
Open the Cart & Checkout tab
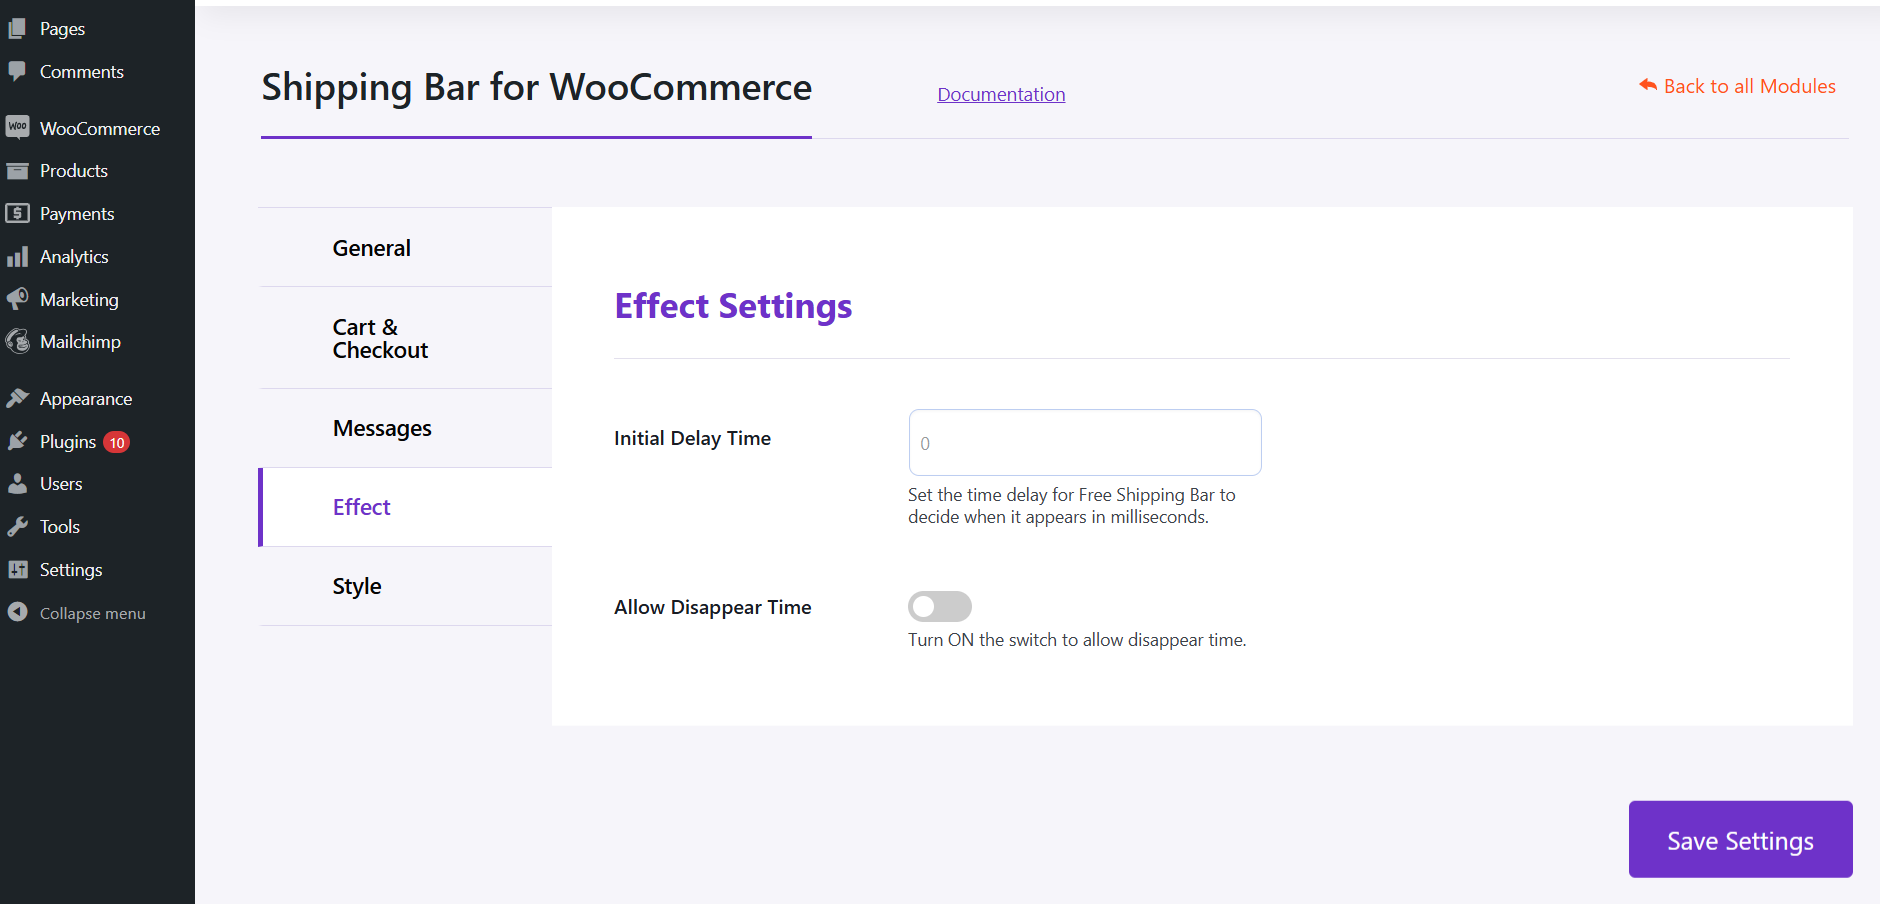pos(380,338)
